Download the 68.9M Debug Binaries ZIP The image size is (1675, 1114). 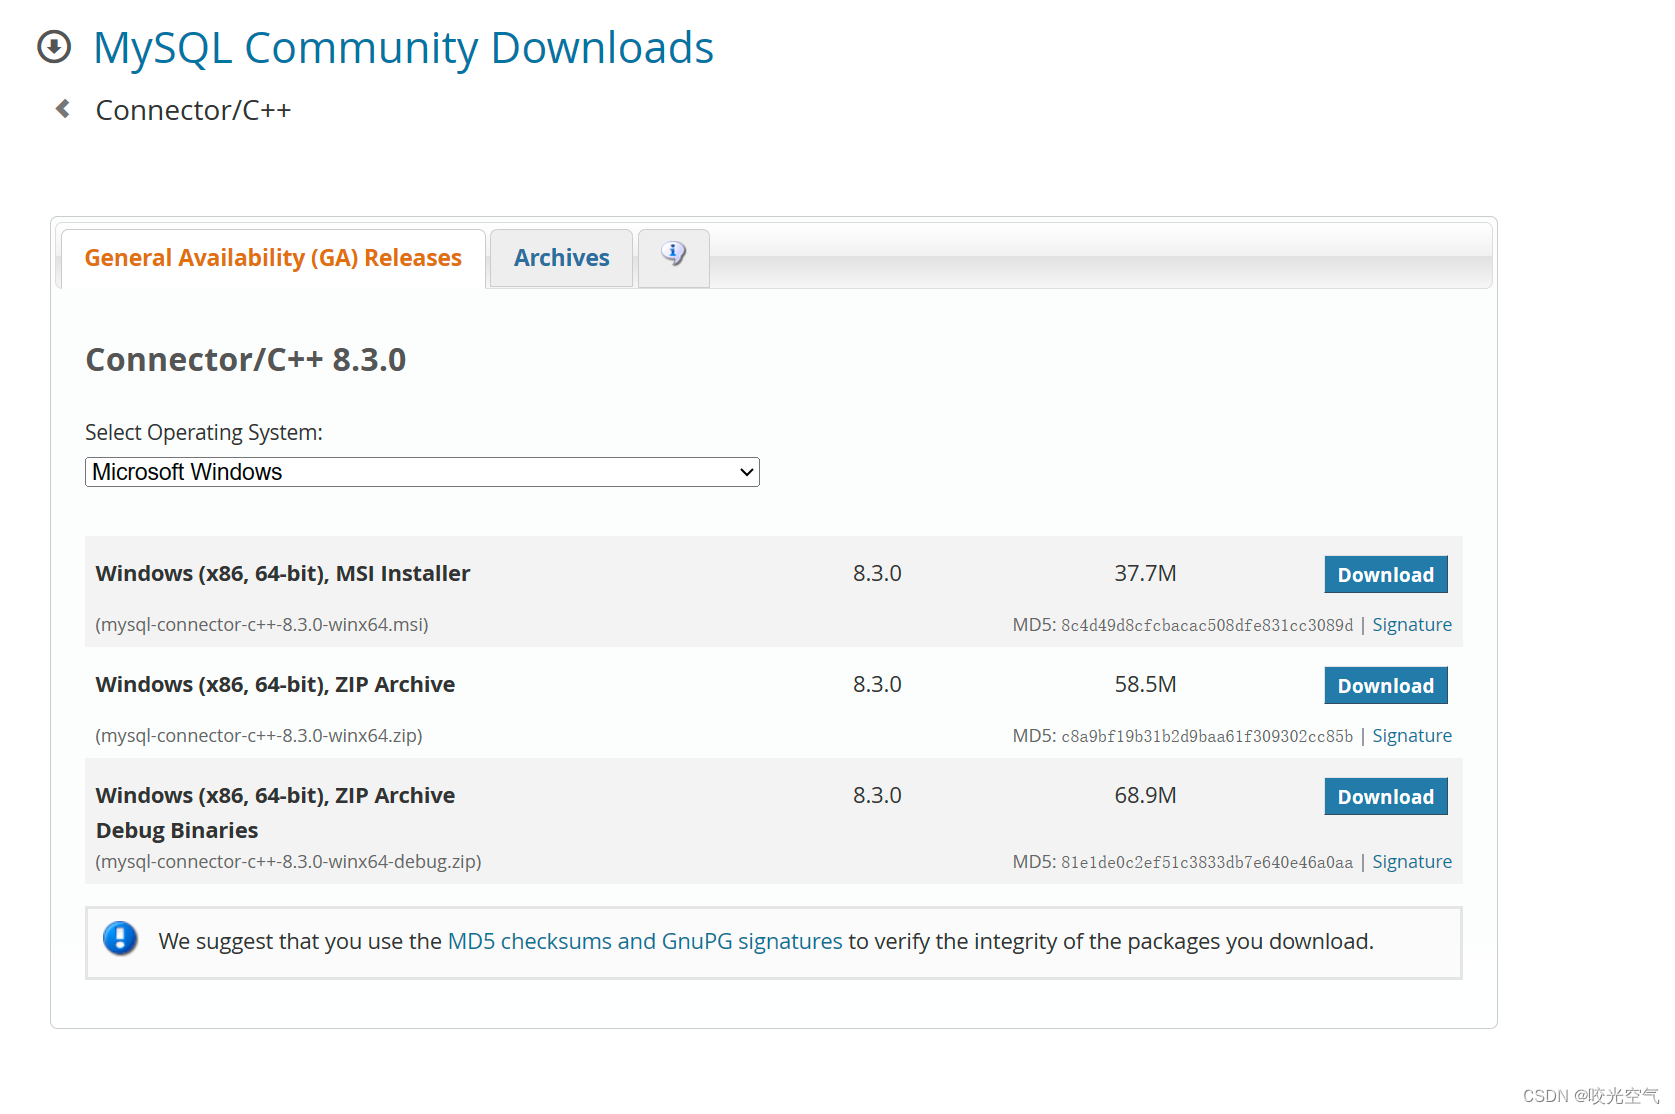pos(1385,797)
